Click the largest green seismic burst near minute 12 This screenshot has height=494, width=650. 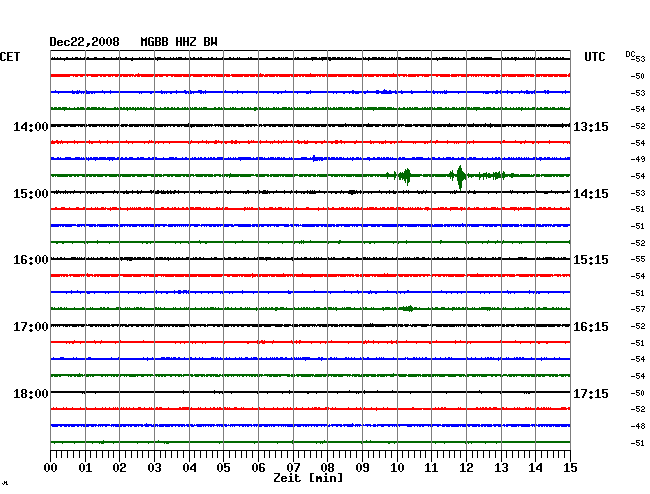pyautogui.click(x=460, y=177)
